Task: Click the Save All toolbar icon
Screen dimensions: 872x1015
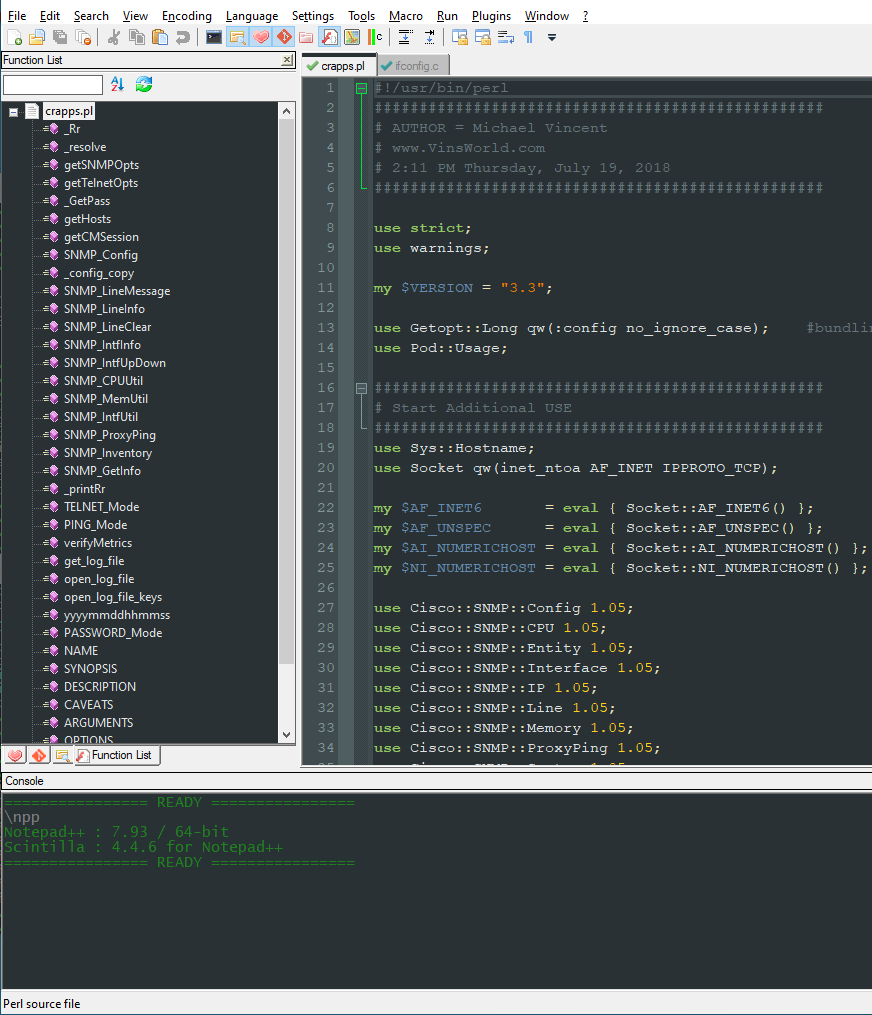Action: click(60, 38)
